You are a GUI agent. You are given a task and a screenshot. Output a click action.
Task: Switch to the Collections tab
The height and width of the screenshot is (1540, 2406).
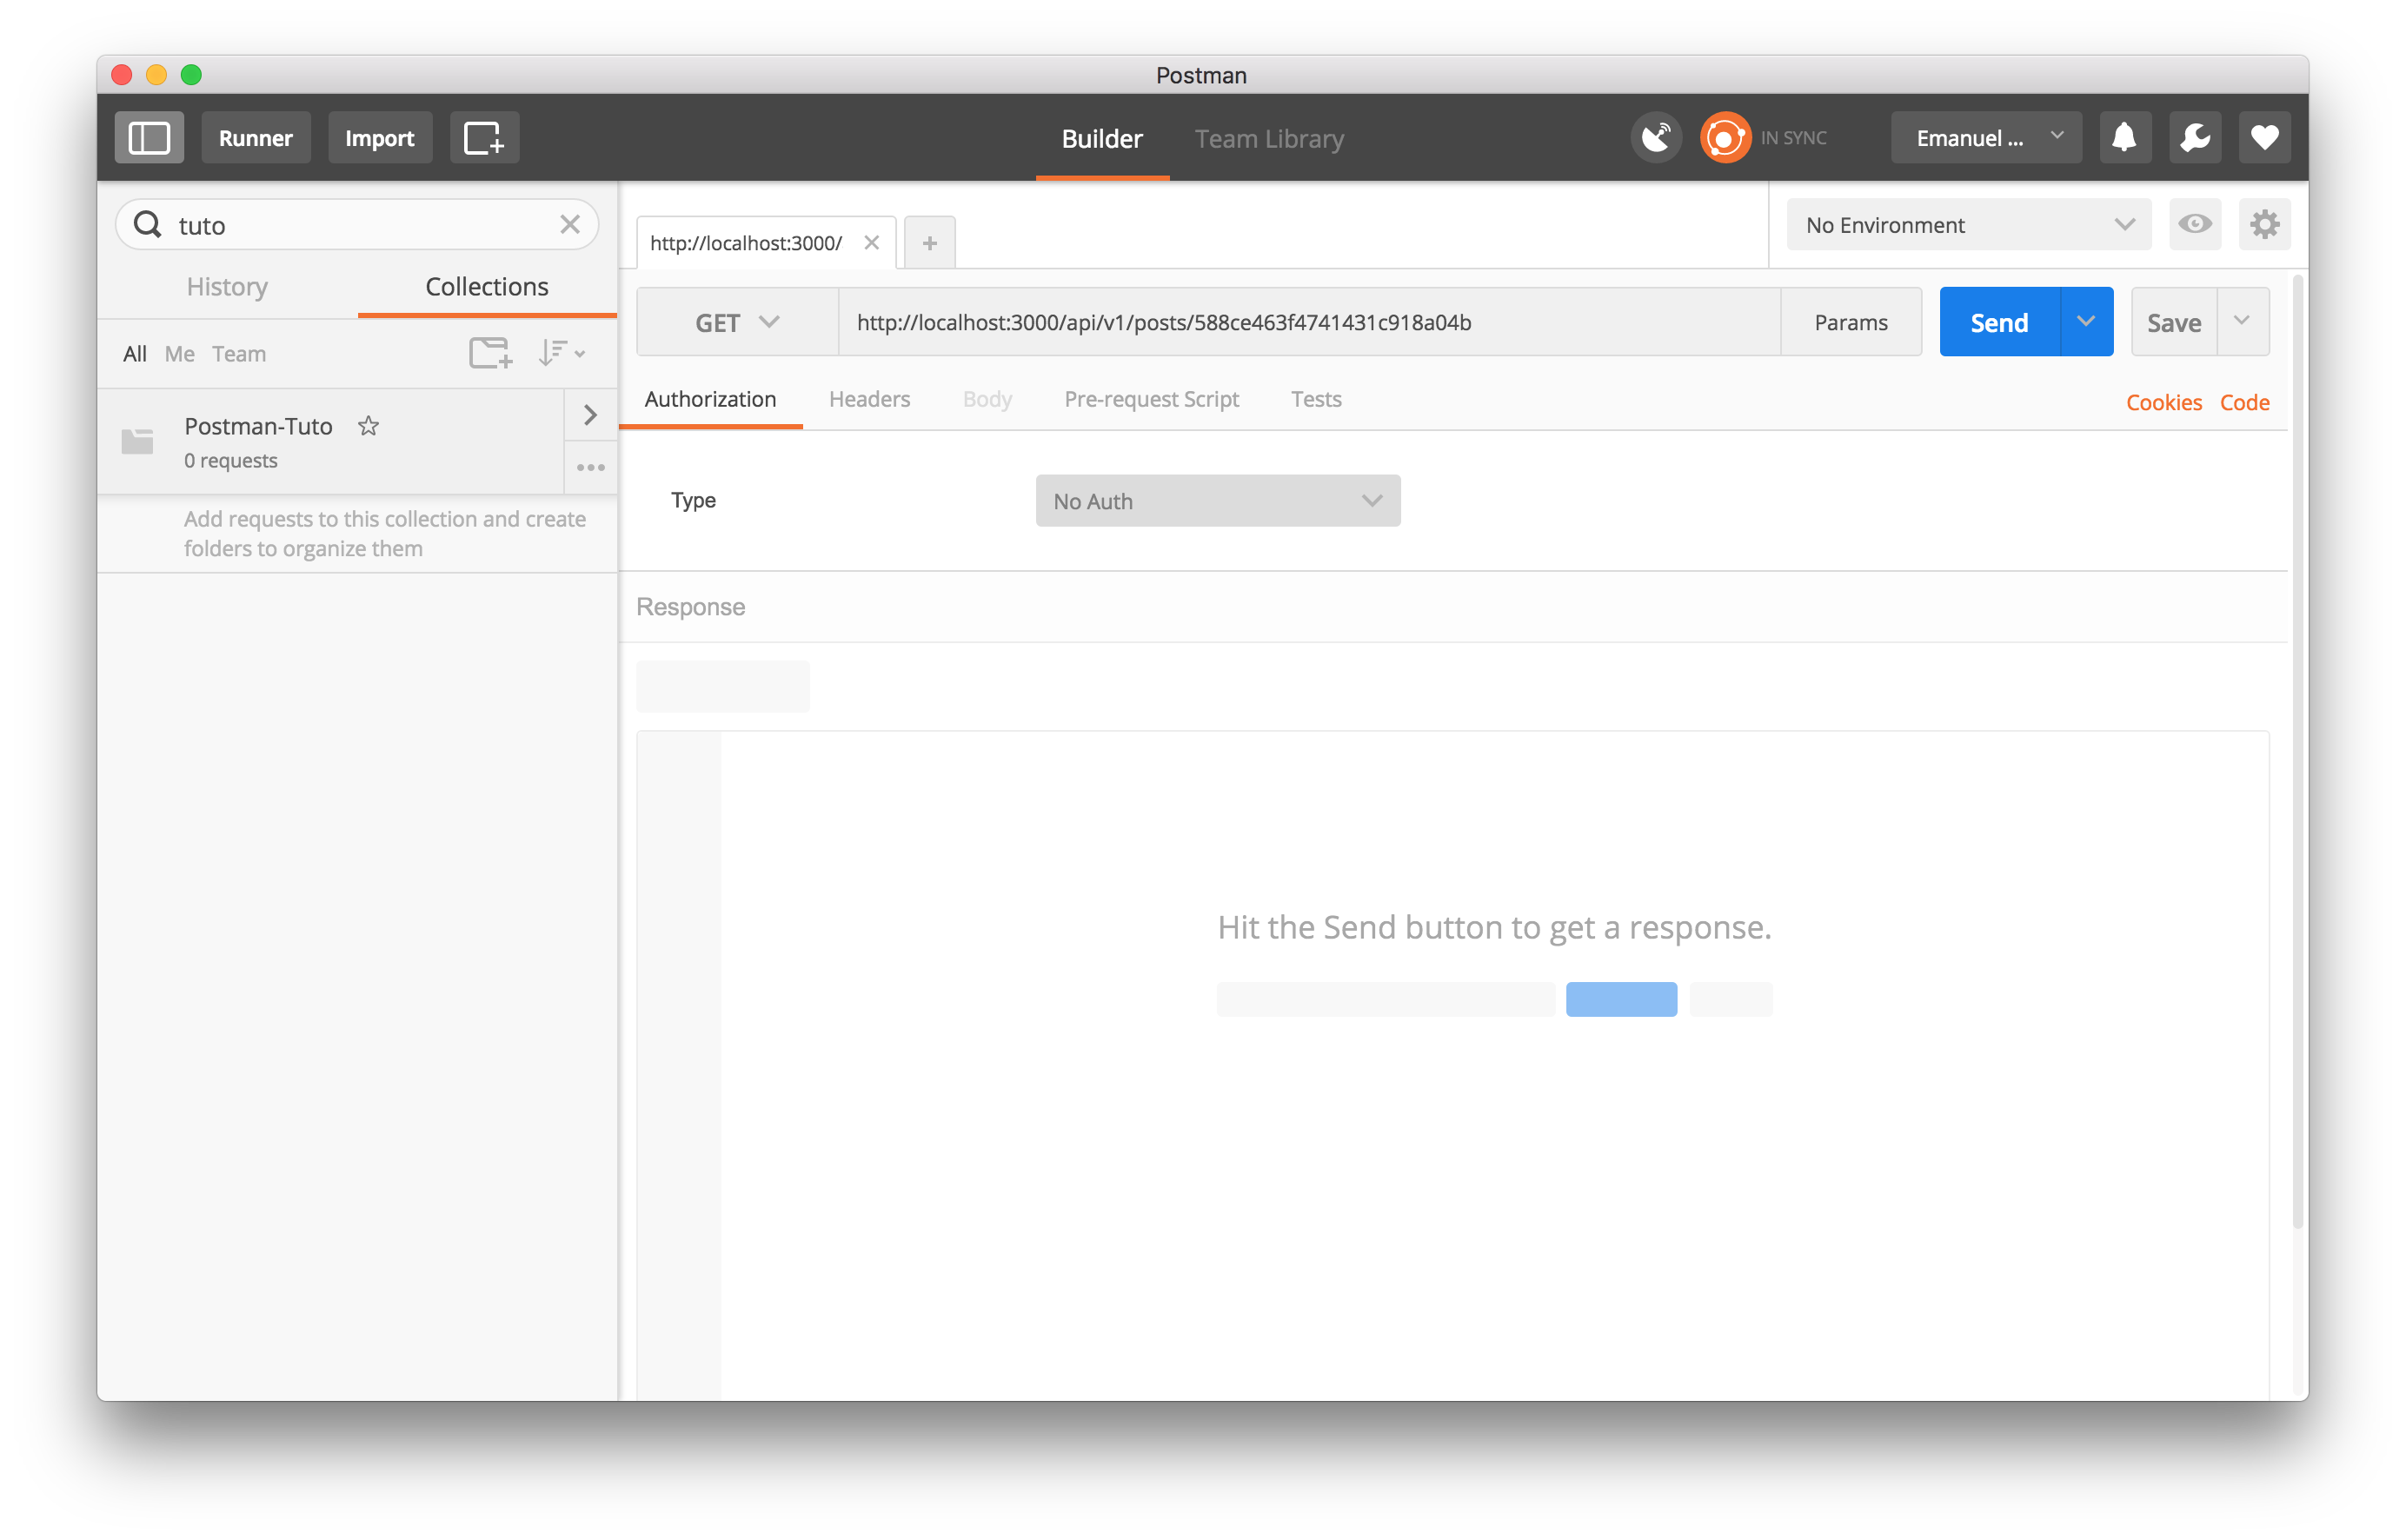[487, 286]
